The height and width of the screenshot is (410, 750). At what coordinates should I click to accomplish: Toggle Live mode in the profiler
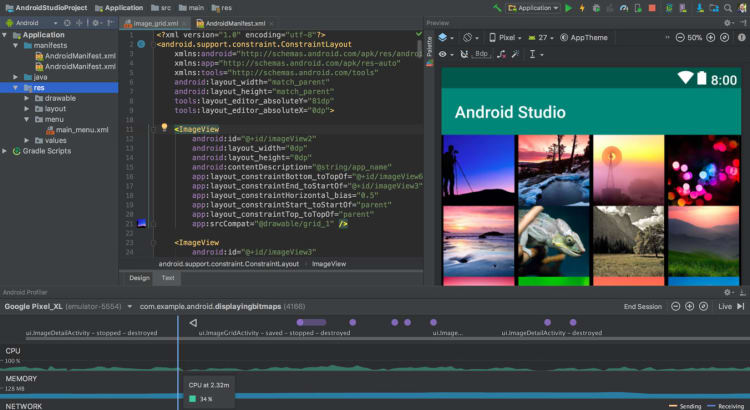coord(725,306)
